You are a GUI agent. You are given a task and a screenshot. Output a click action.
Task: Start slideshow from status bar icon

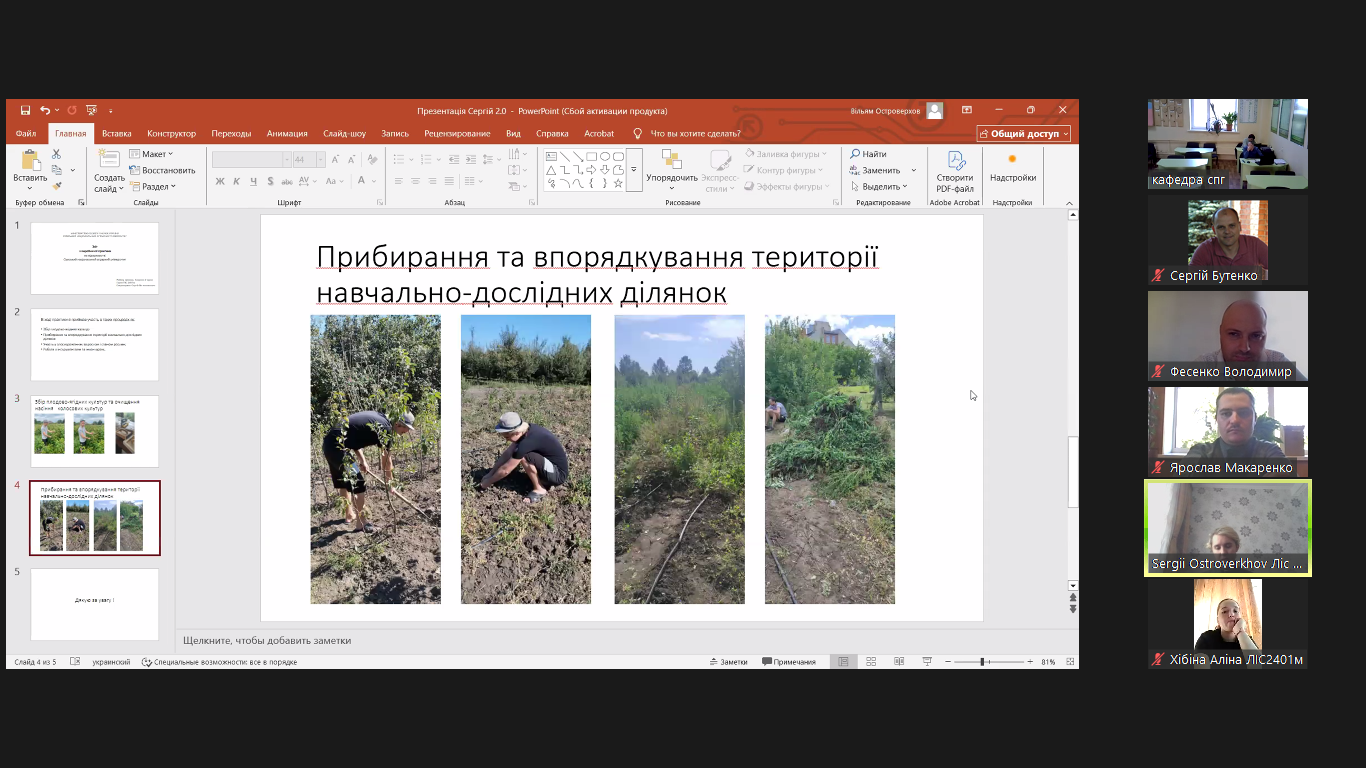point(927,662)
